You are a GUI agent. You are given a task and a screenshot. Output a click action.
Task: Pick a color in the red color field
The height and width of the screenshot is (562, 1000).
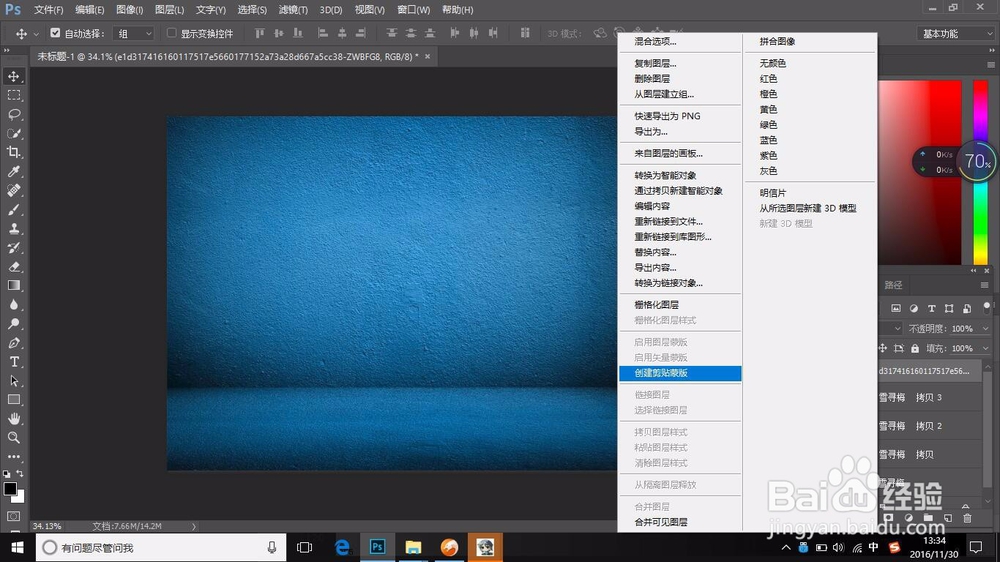click(920, 172)
